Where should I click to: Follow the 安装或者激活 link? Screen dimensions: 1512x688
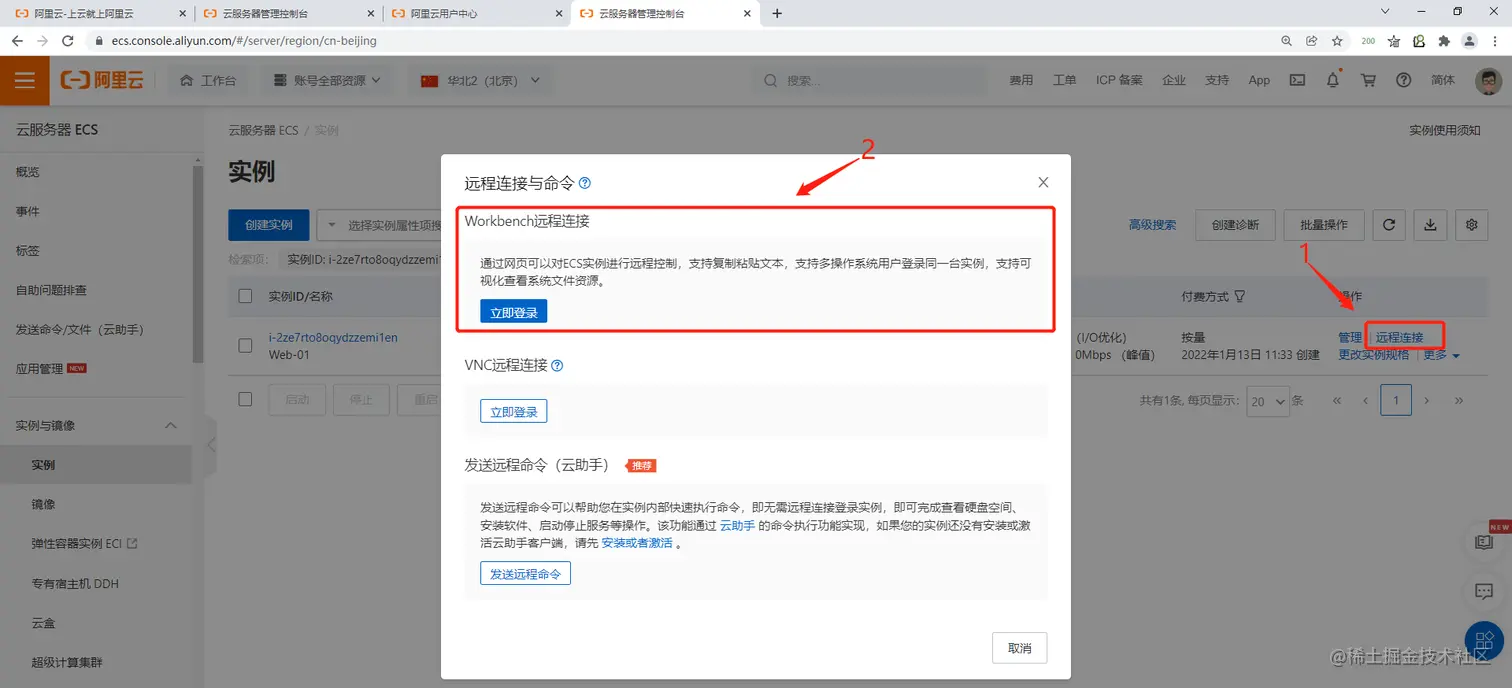tap(637, 544)
